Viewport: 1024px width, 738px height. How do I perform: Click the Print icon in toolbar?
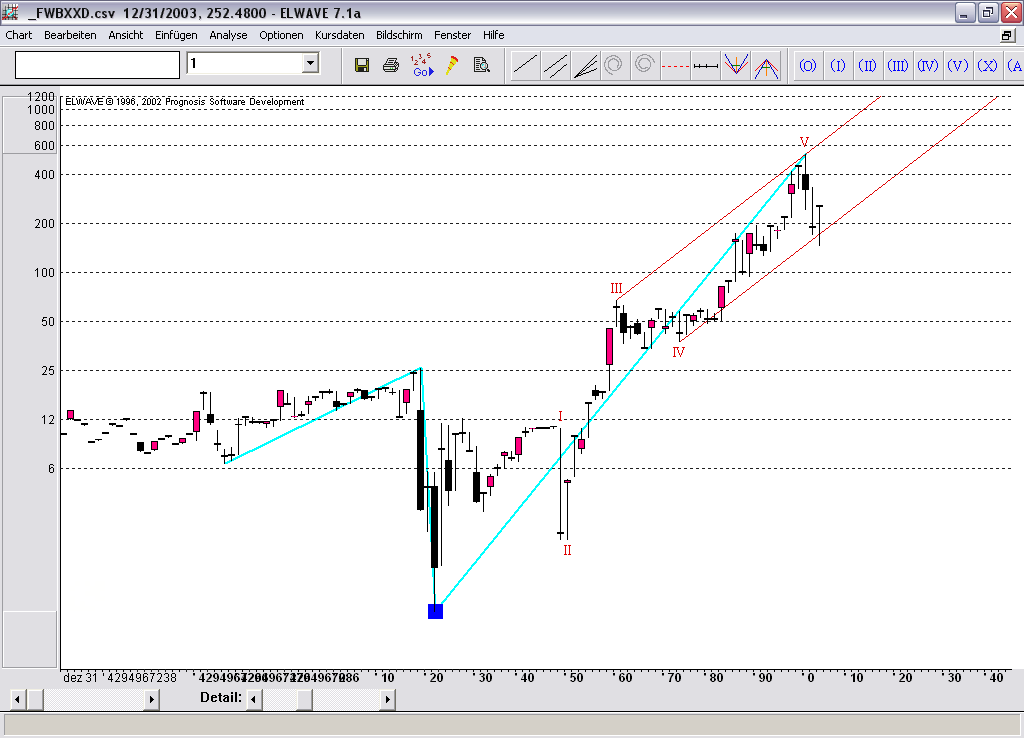coord(391,65)
